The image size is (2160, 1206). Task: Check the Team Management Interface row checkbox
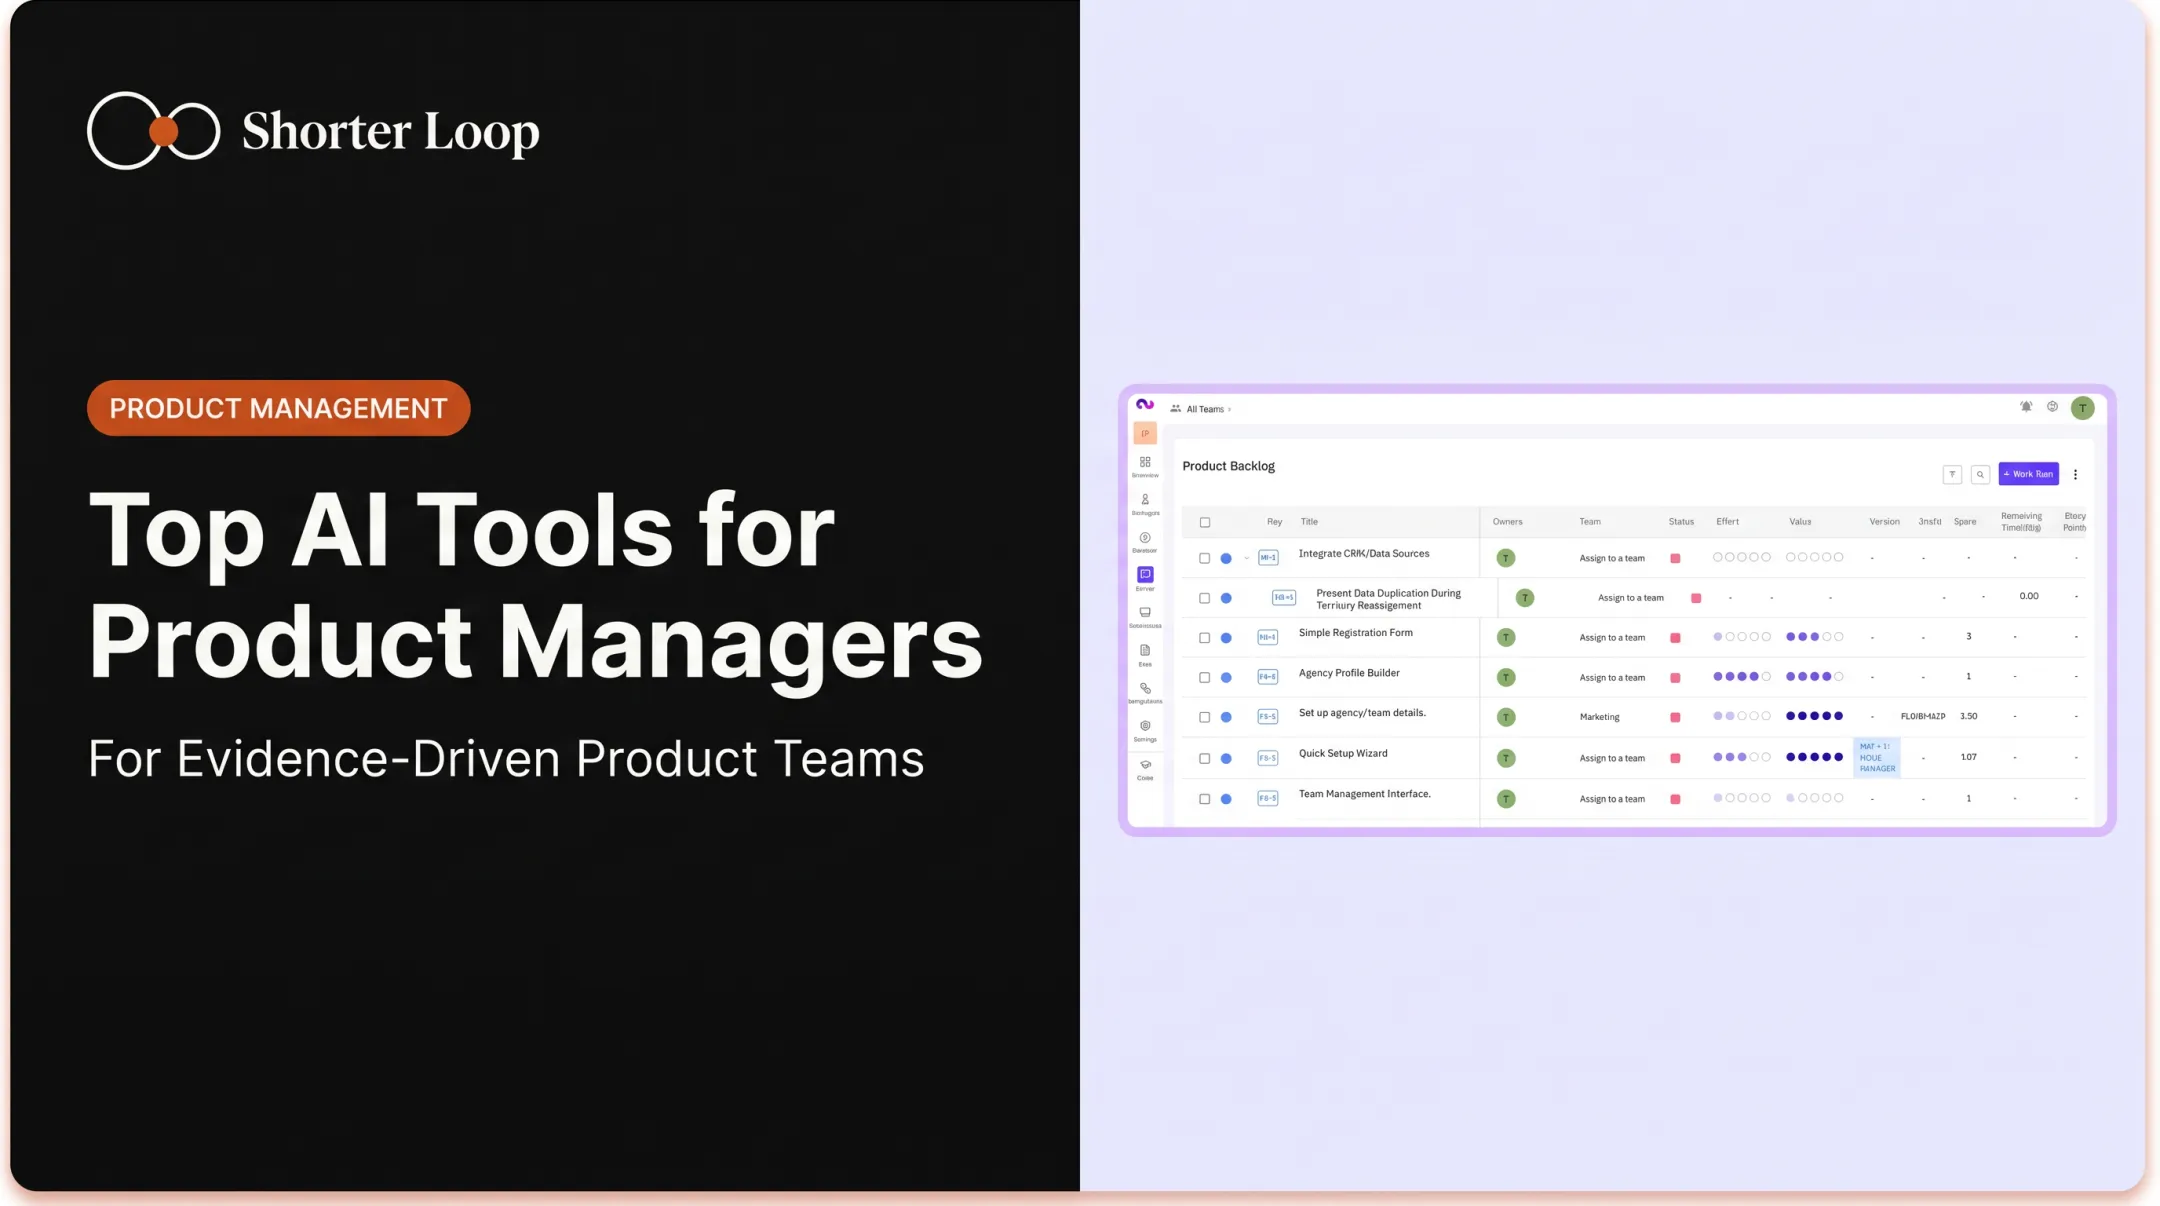1205,798
